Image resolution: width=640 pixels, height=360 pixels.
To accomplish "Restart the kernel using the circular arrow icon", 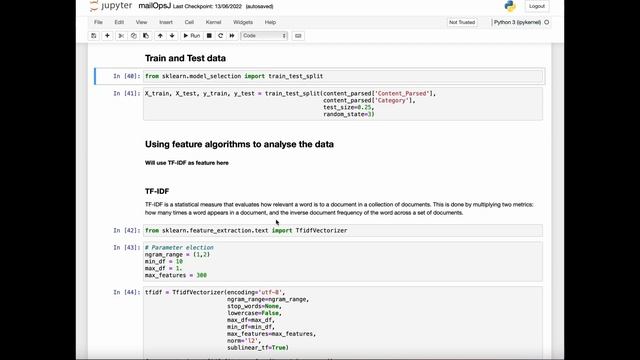I will coord(220,36).
